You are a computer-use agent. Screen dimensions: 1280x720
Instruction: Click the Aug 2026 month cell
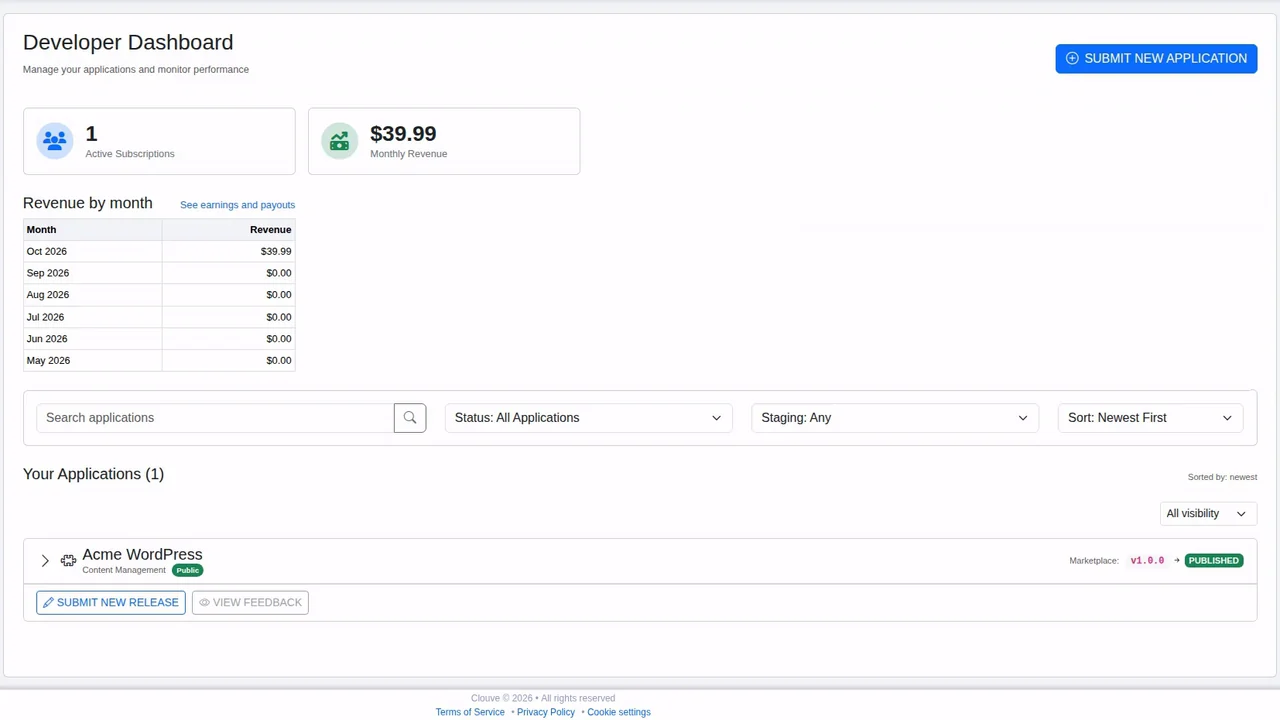click(92, 295)
